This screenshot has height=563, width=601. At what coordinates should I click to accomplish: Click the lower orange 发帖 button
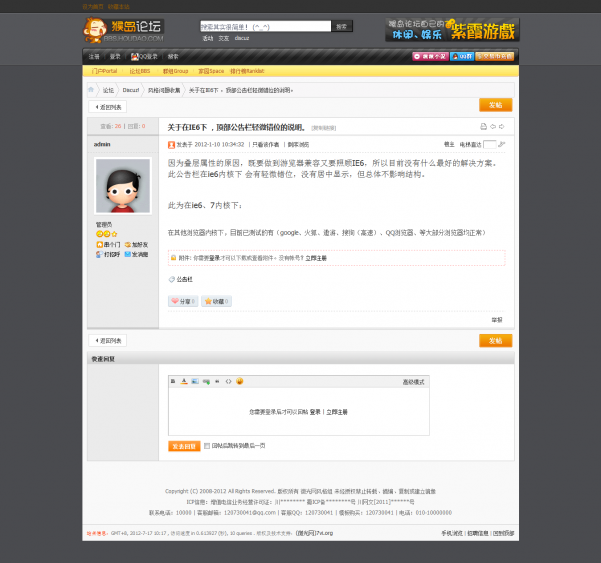pyautogui.click(x=496, y=341)
